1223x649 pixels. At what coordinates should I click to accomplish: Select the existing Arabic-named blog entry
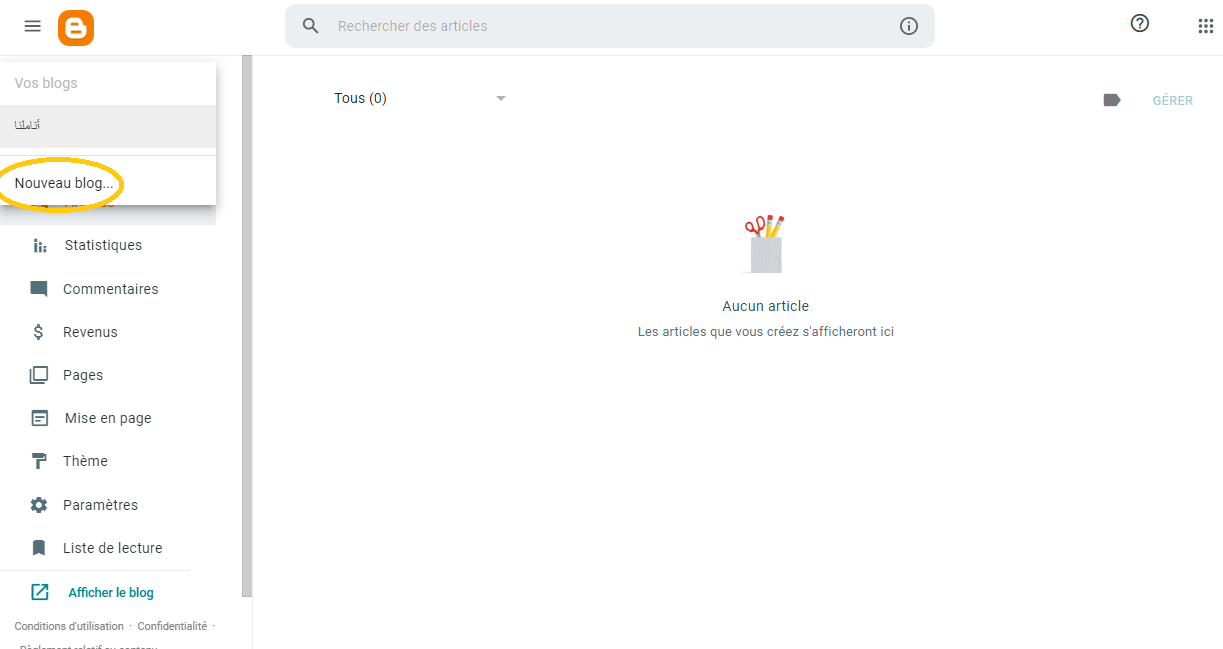coord(108,126)
